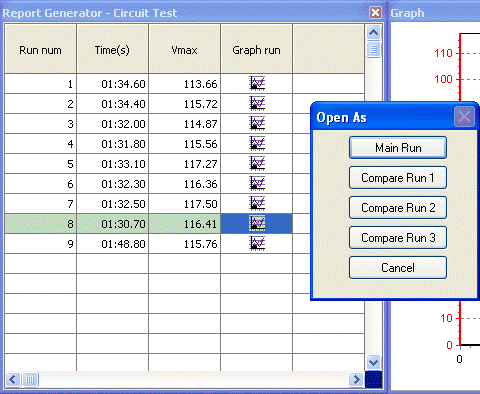
Task: Select Vmax value 116.36
Action: [x=184, y=184]
